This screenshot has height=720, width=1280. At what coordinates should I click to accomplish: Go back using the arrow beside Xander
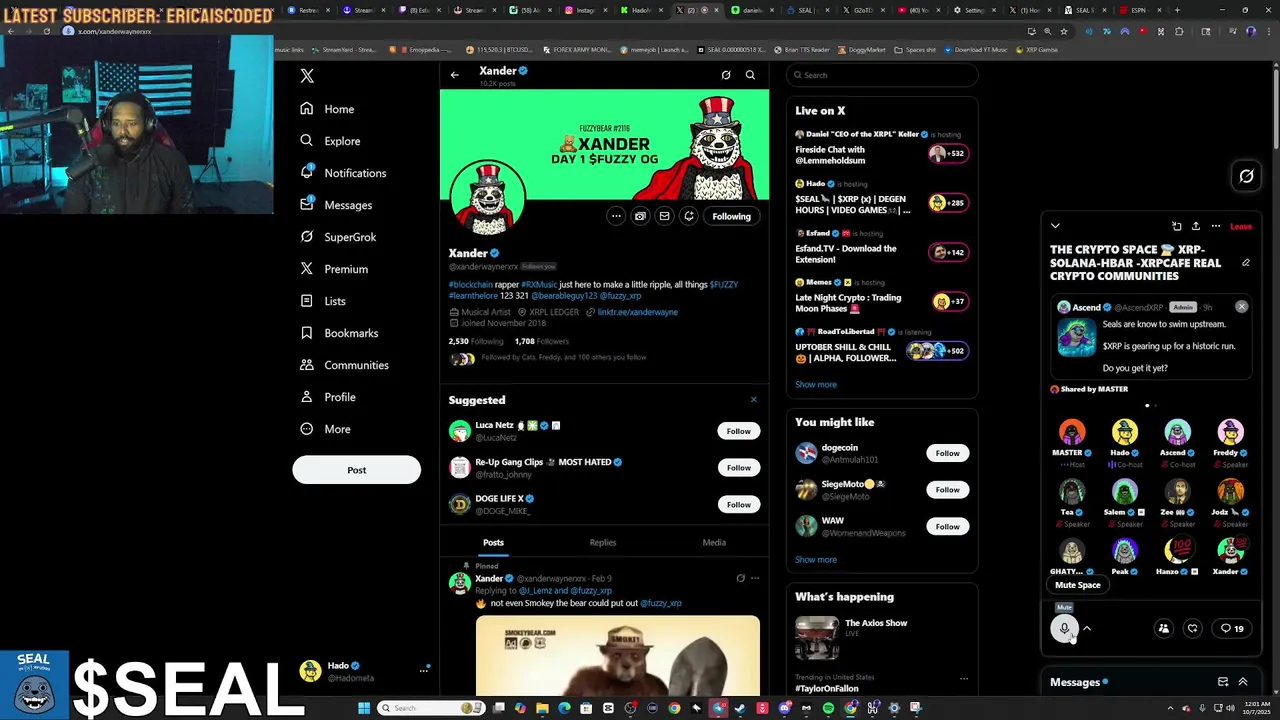click(454, 75)
